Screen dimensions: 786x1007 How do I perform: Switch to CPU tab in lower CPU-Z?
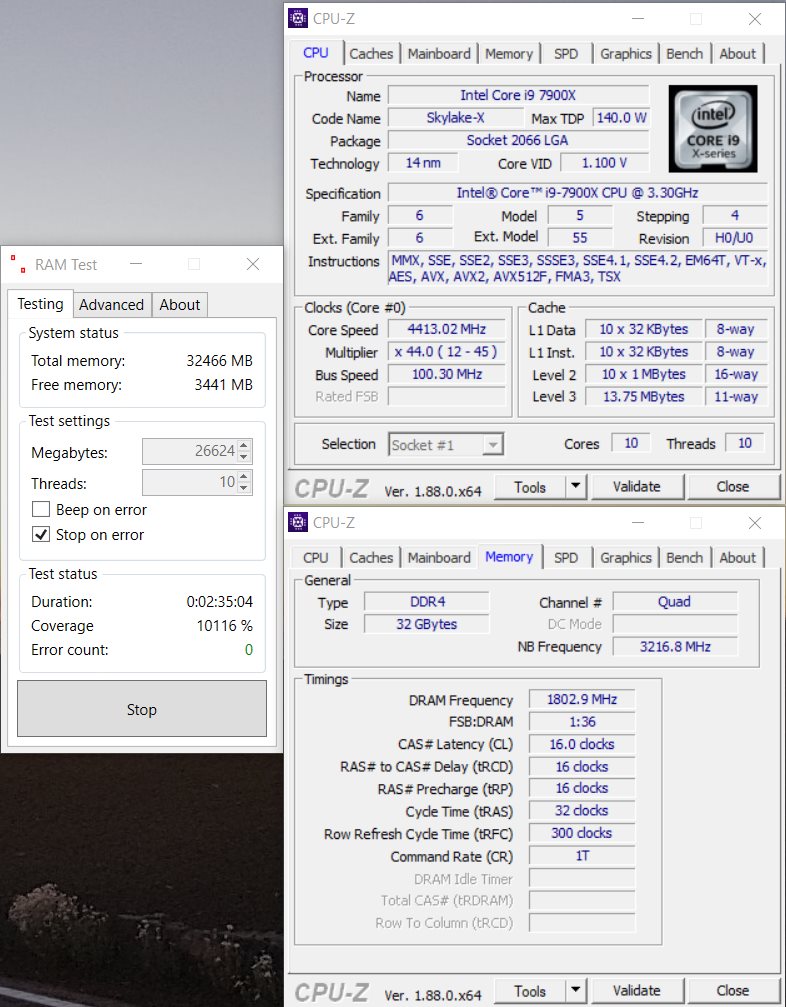[x=315, y=557]
